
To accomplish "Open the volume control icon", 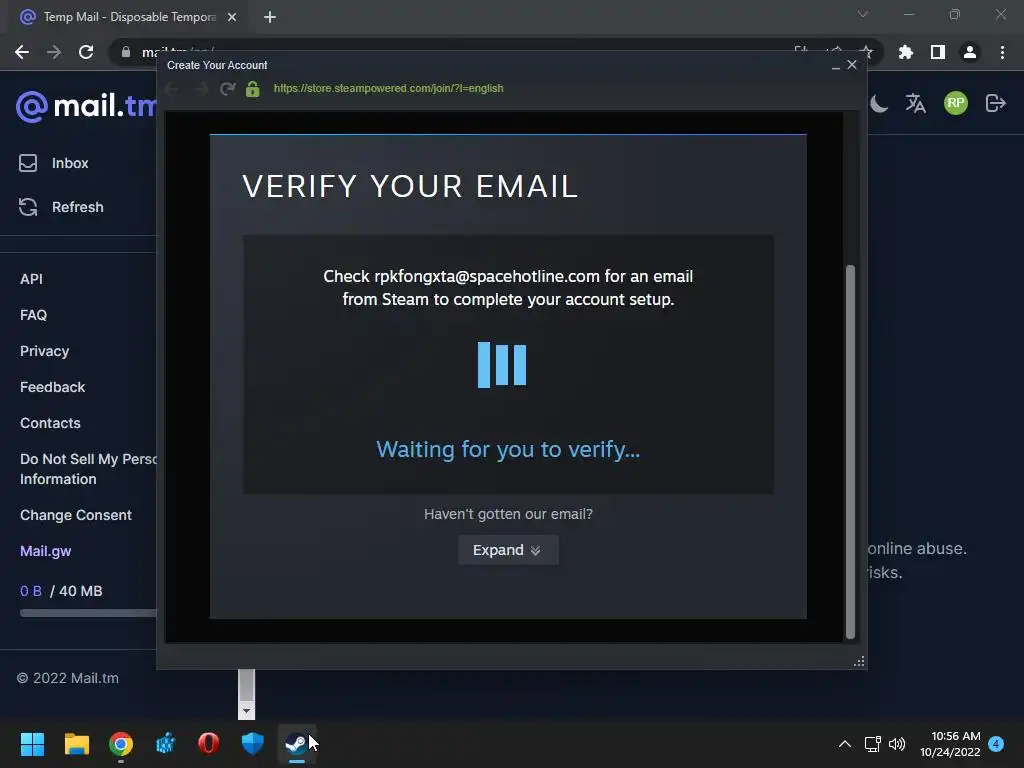I will tap(897, 744).
